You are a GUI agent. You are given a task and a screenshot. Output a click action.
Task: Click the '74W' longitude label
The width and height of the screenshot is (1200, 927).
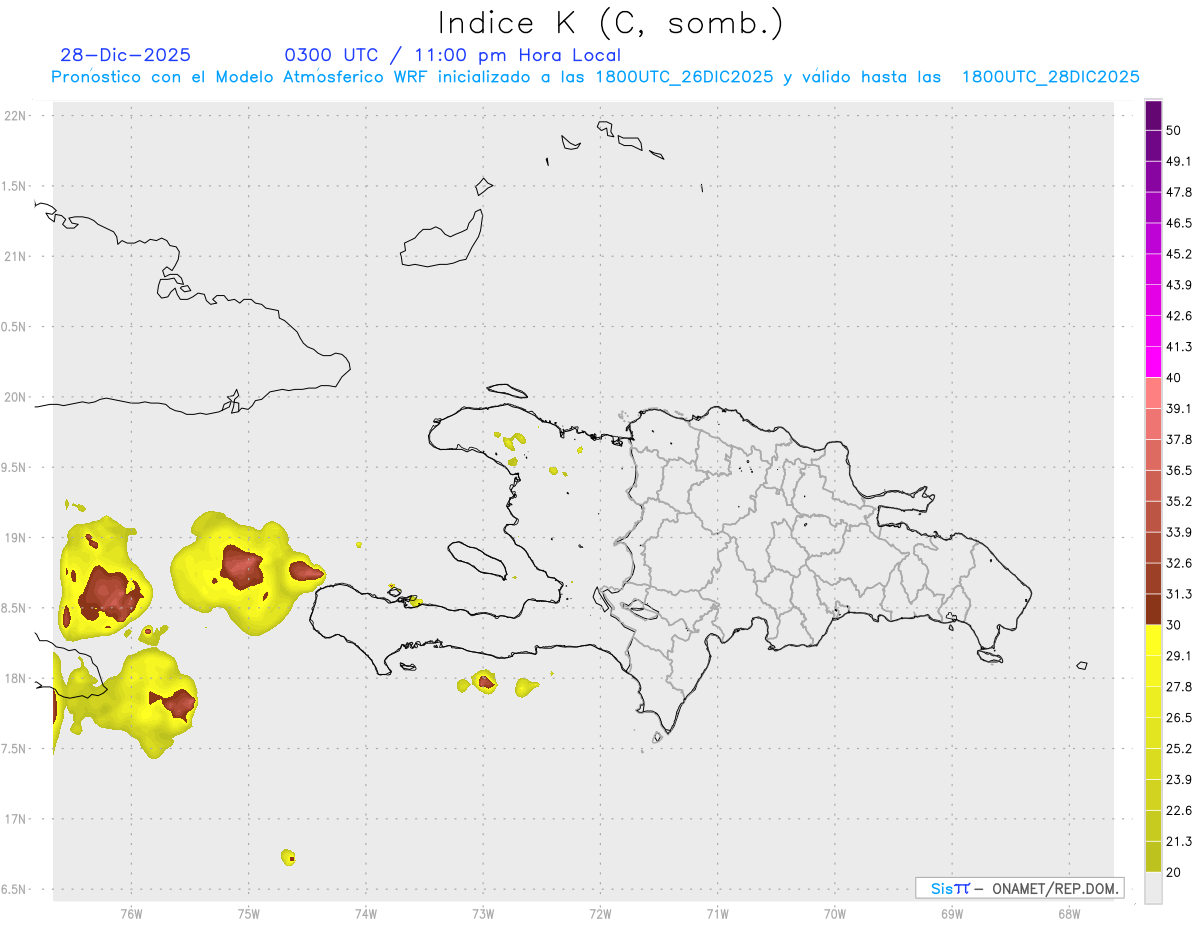(365, 915)
